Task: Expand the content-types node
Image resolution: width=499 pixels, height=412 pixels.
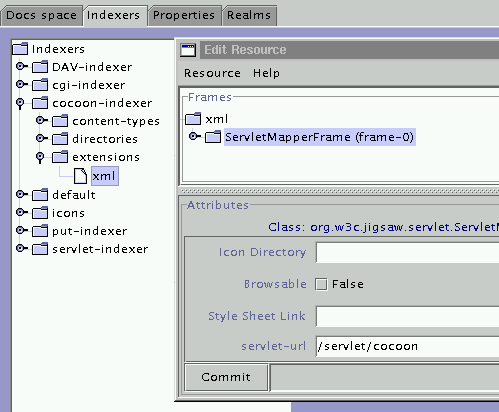Action: click(42, 120)
